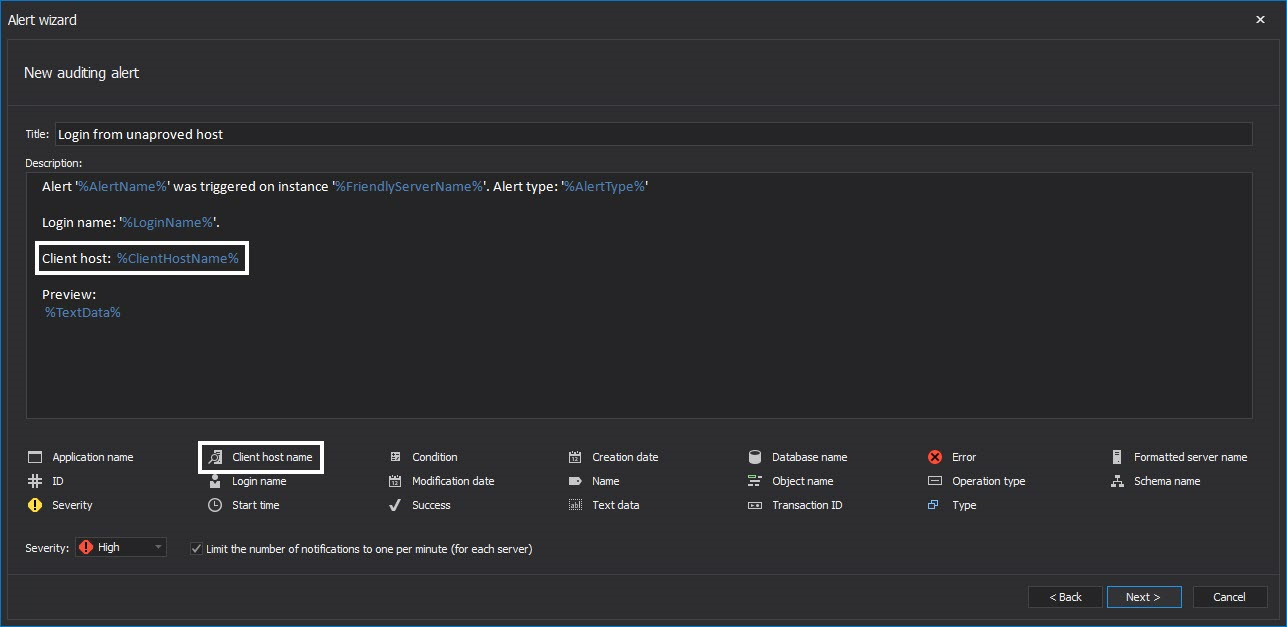Toggle limit notifications to one per minute checkbox
The image size is (1287, 627).
click(196, 548)
